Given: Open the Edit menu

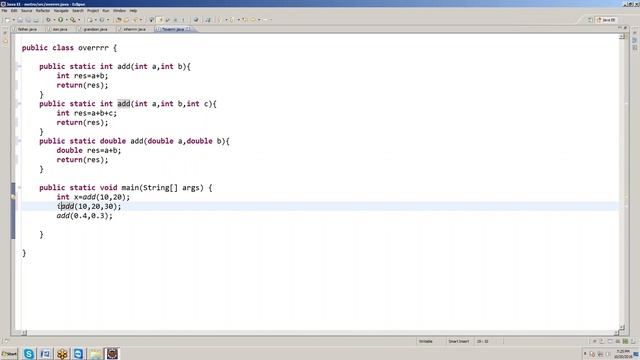Looking at the screenshot, I should tap(14, 11).
